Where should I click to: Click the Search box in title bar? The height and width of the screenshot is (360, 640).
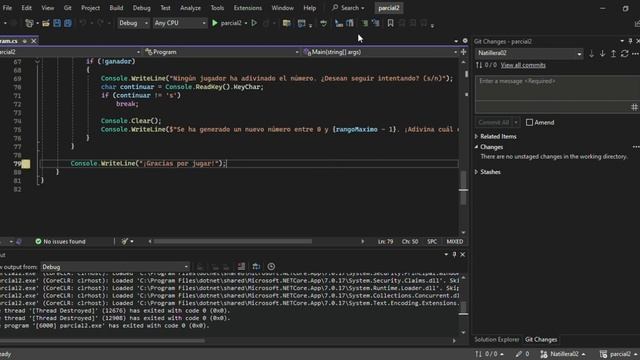click(349, 8)
